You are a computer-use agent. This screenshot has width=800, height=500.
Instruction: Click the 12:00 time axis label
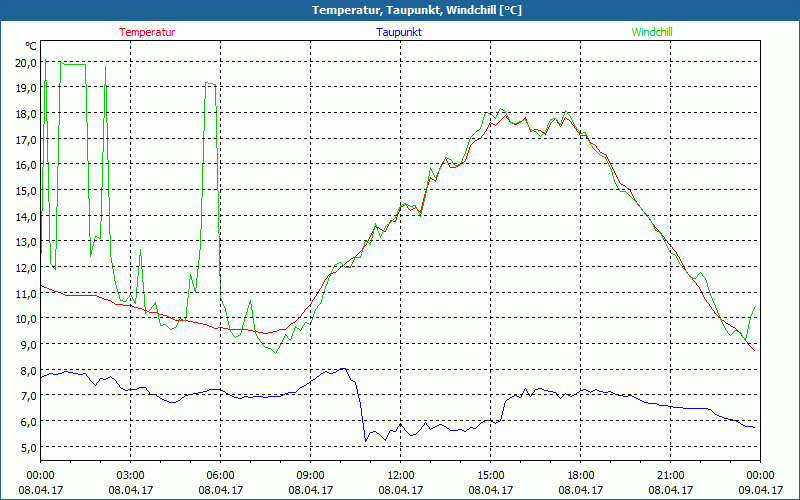[x=401, y=476]
